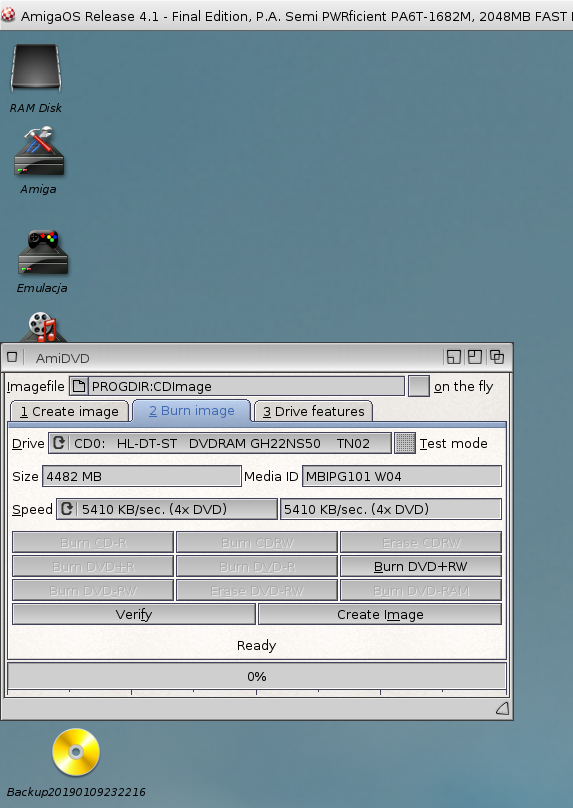Select the Amiga drive icon on desktop

coord(39,152)
